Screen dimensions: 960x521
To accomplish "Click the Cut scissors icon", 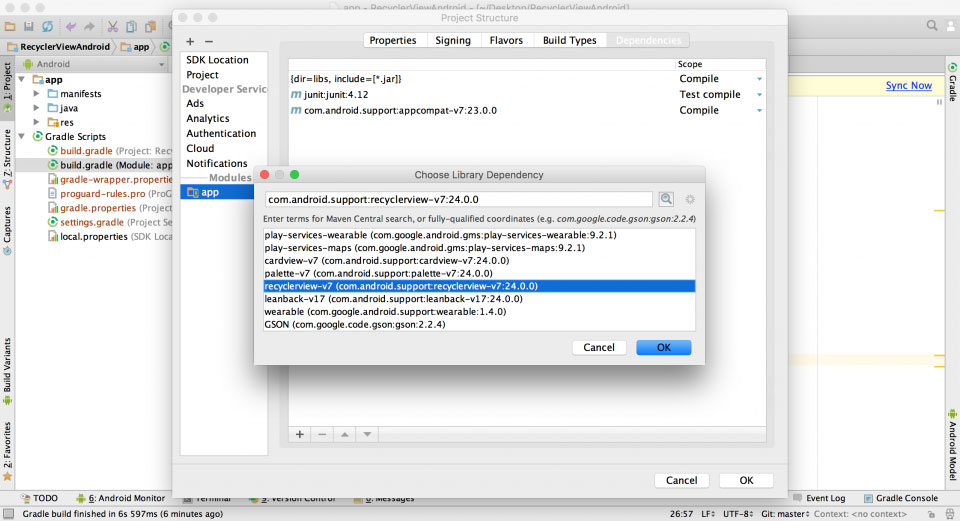I will pos(113,26).
